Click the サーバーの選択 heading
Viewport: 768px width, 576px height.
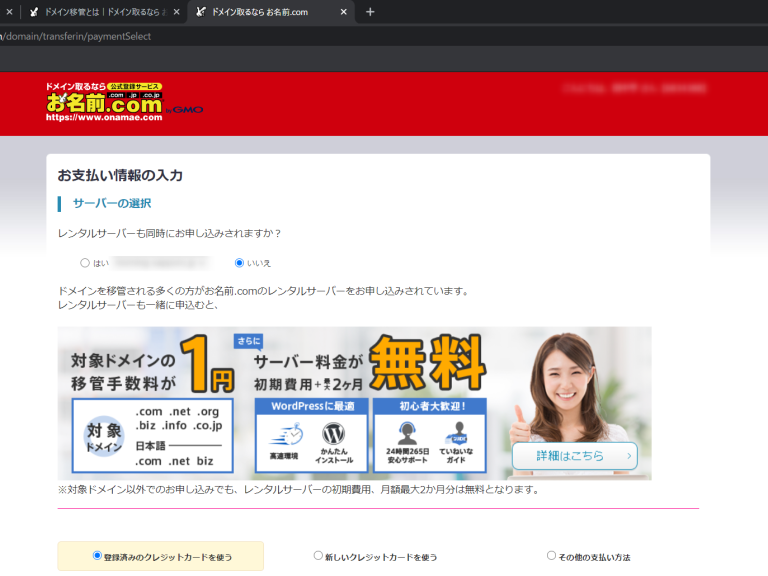pos(112,203)
